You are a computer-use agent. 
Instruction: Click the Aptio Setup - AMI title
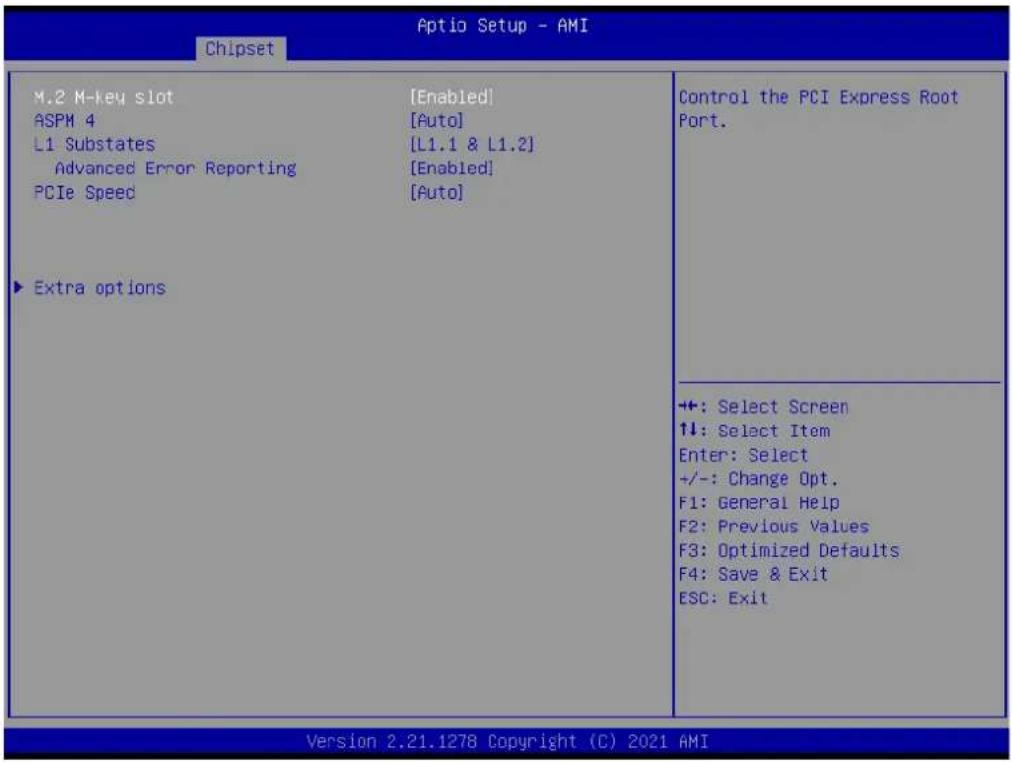(x=503, y=26)
